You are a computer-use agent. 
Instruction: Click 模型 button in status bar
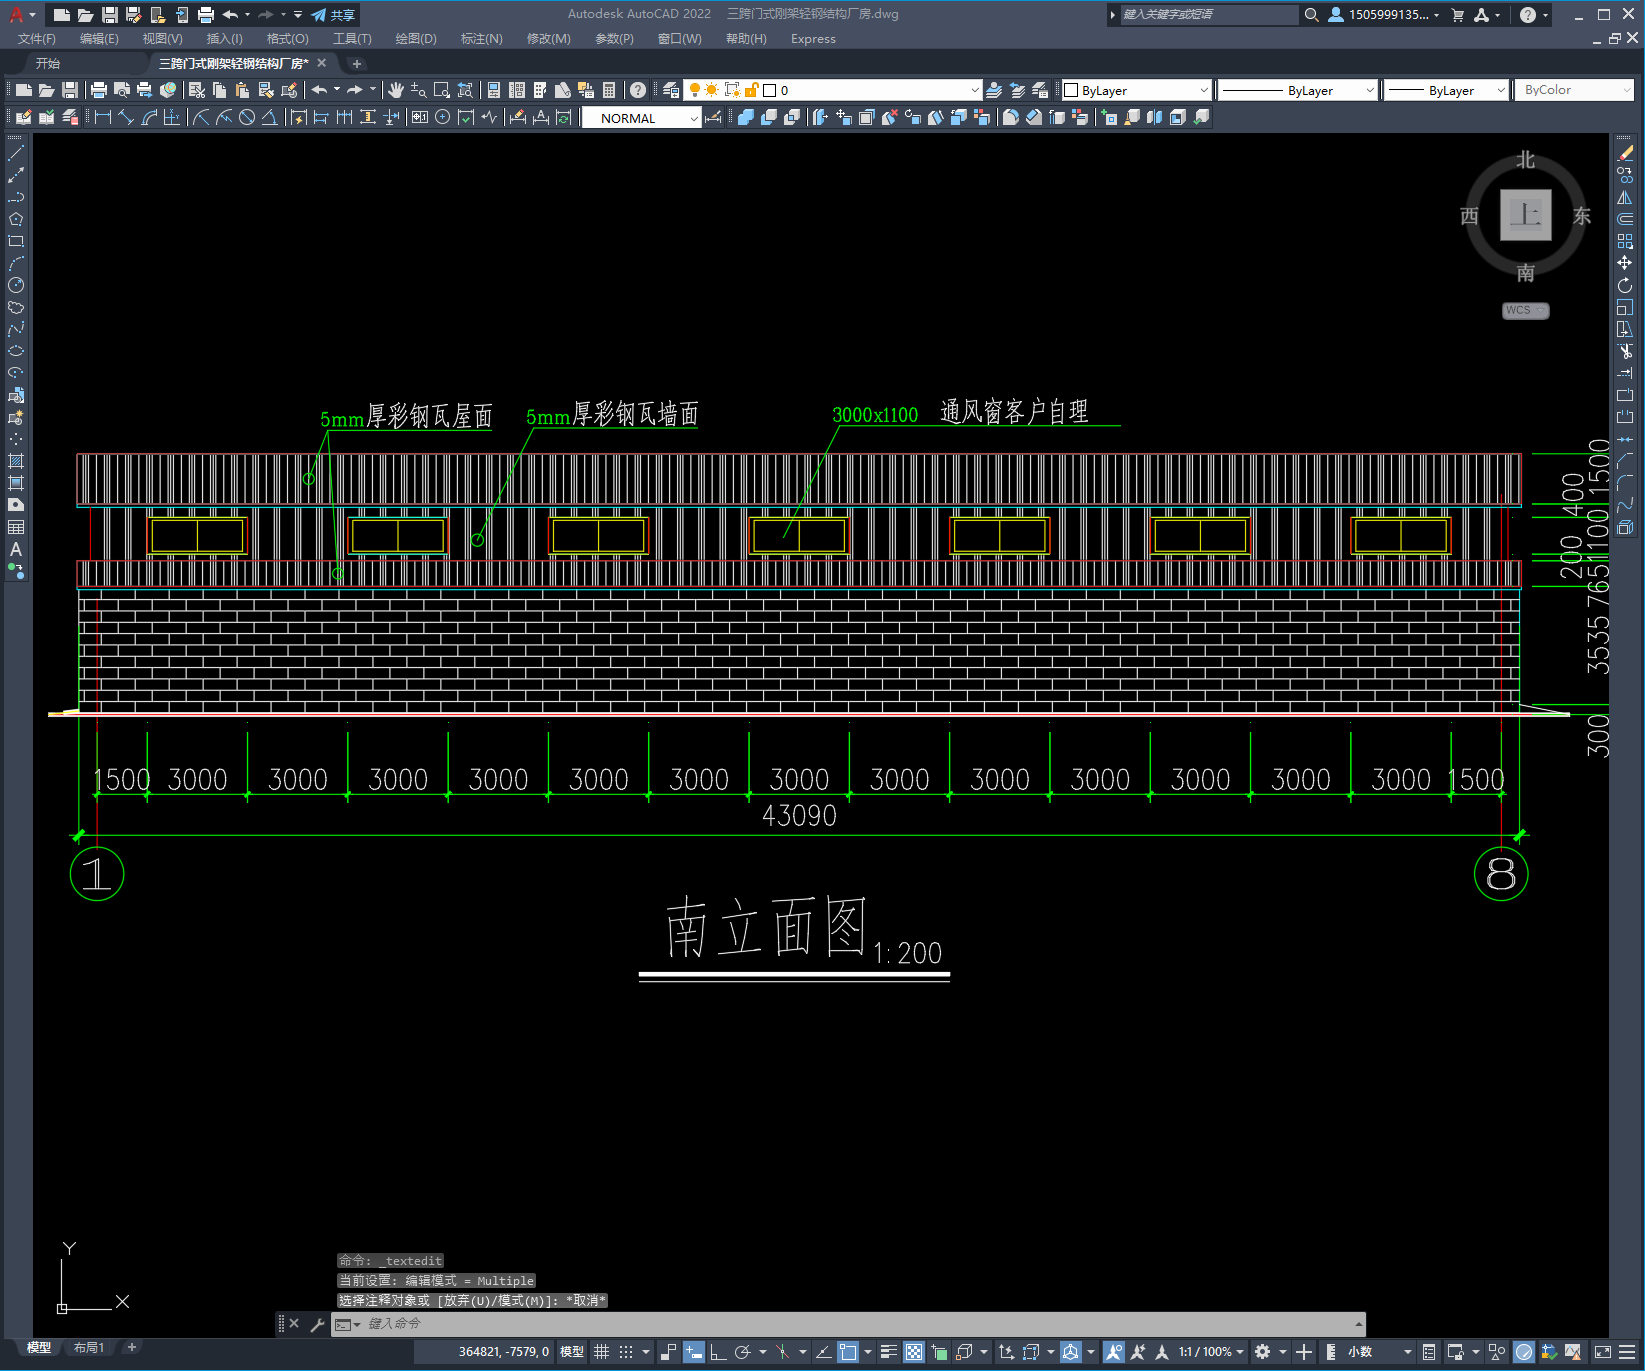point(572,1352)
